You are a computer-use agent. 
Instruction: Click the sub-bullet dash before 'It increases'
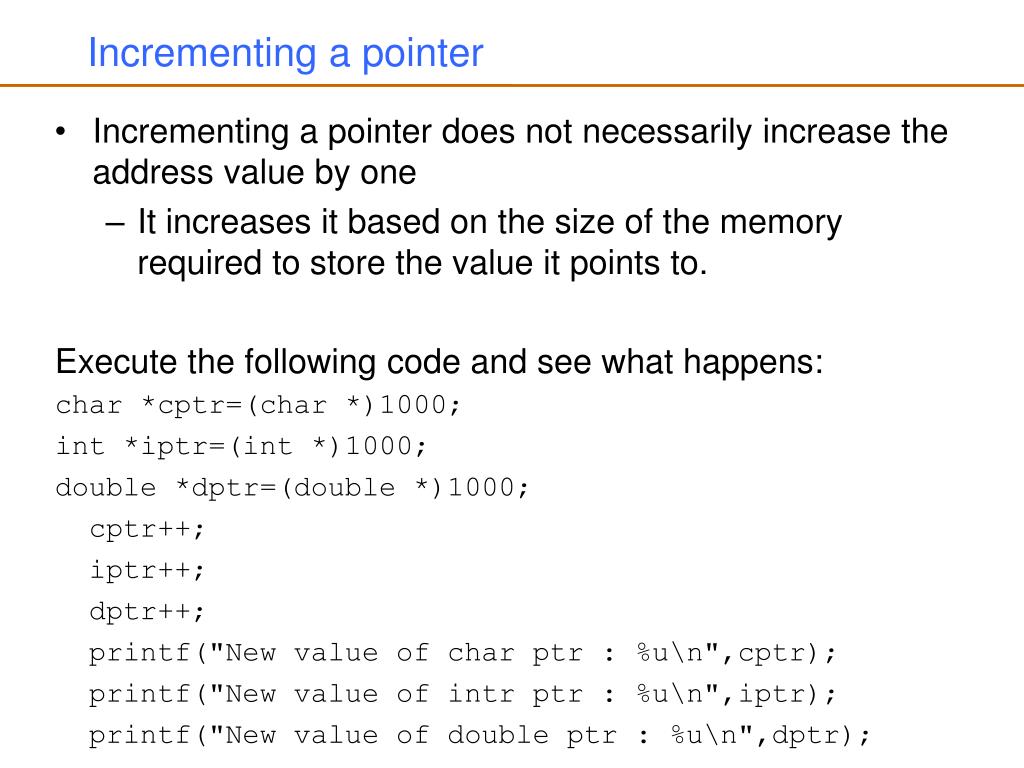[115, 223]
